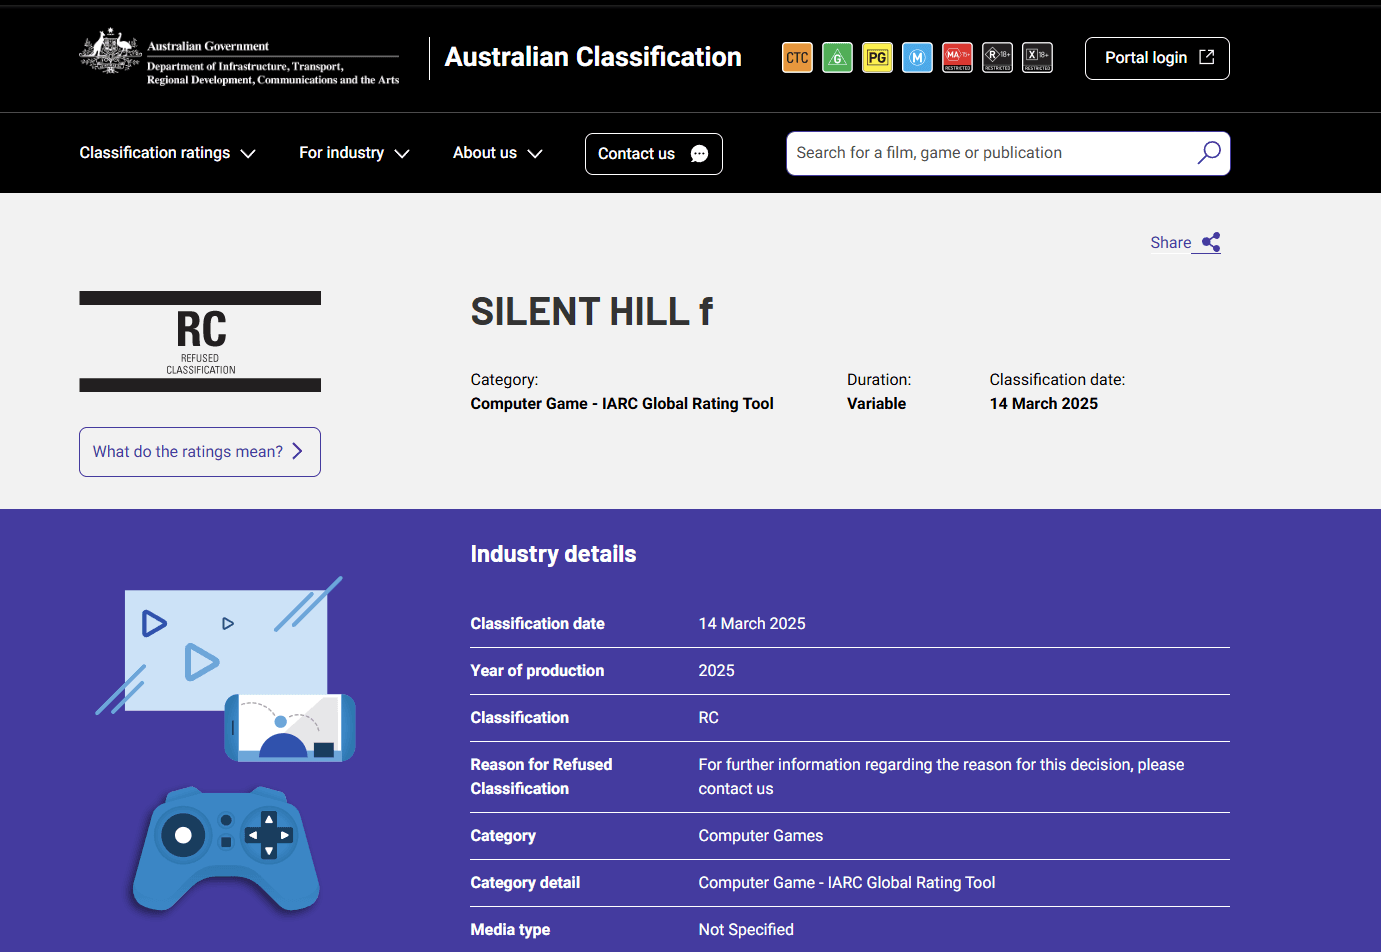Click the '14 March 2025' value in Industry details
This screenshot has height=952, width=1381.
click(x=752, y=624)
